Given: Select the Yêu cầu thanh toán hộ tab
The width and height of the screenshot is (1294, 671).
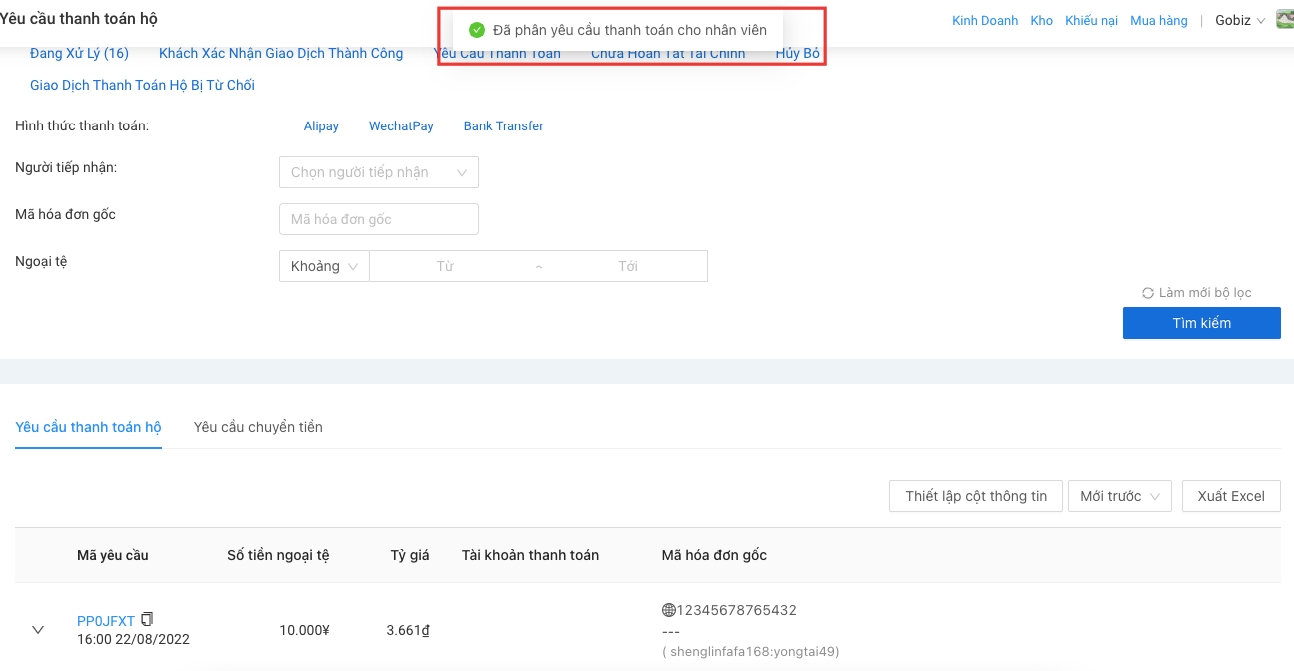Looking at the screenshot, I should (88, 427).
